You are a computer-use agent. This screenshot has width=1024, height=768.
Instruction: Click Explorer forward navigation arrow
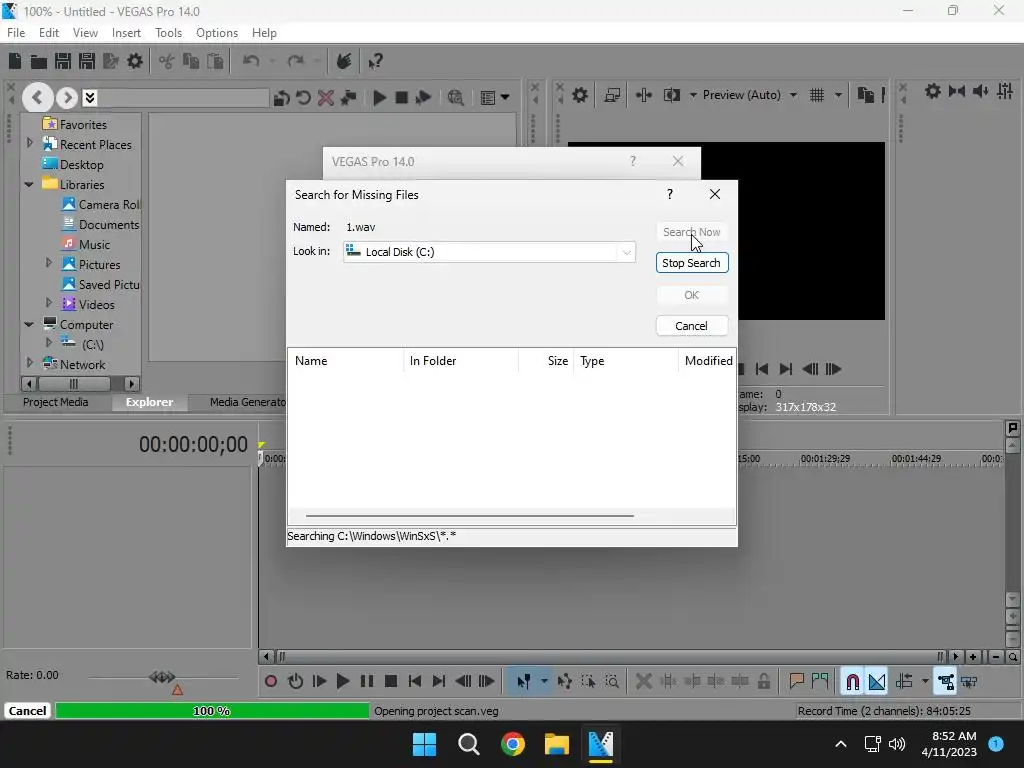[67, 98]
